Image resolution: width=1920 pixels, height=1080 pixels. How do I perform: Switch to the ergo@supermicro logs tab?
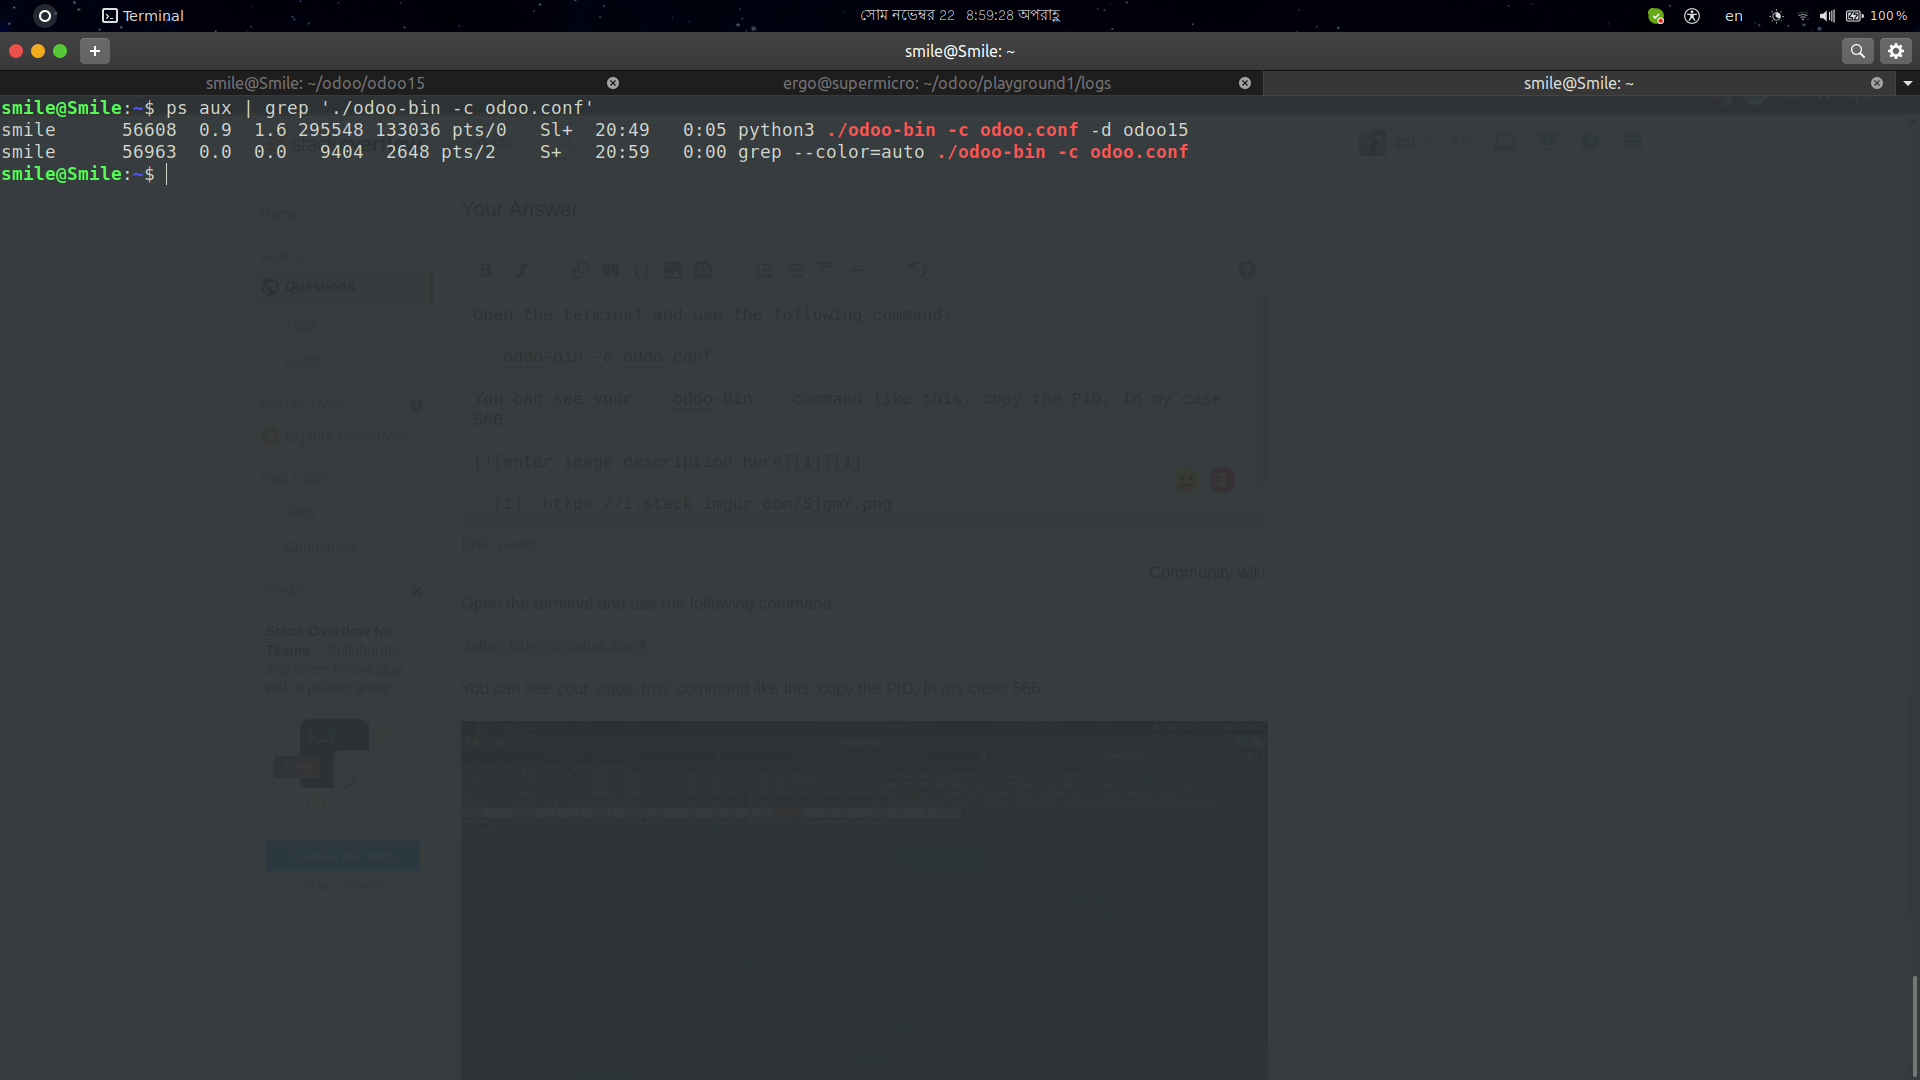(946, 83)
